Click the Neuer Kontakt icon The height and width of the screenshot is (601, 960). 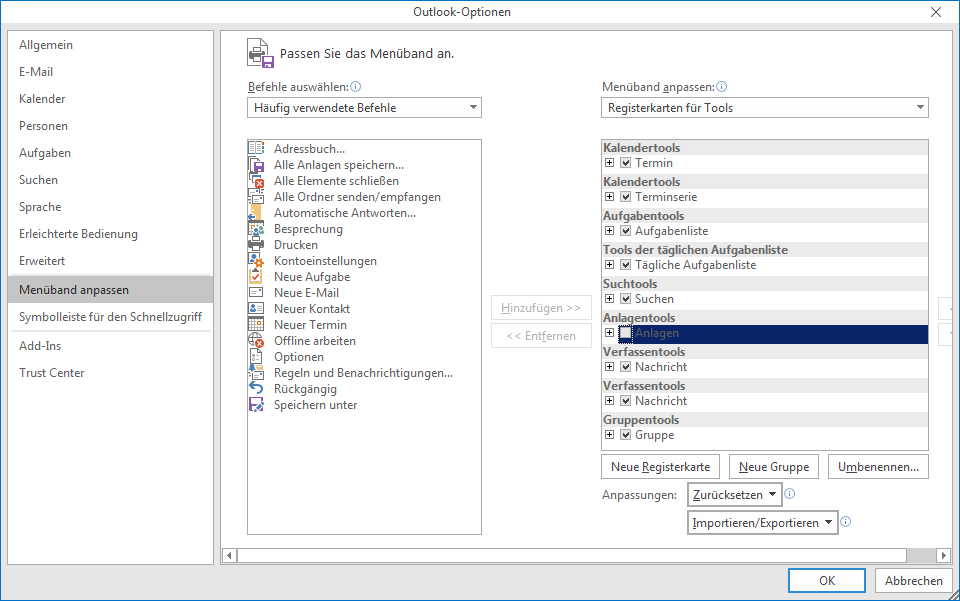click(x=256, y=308)
